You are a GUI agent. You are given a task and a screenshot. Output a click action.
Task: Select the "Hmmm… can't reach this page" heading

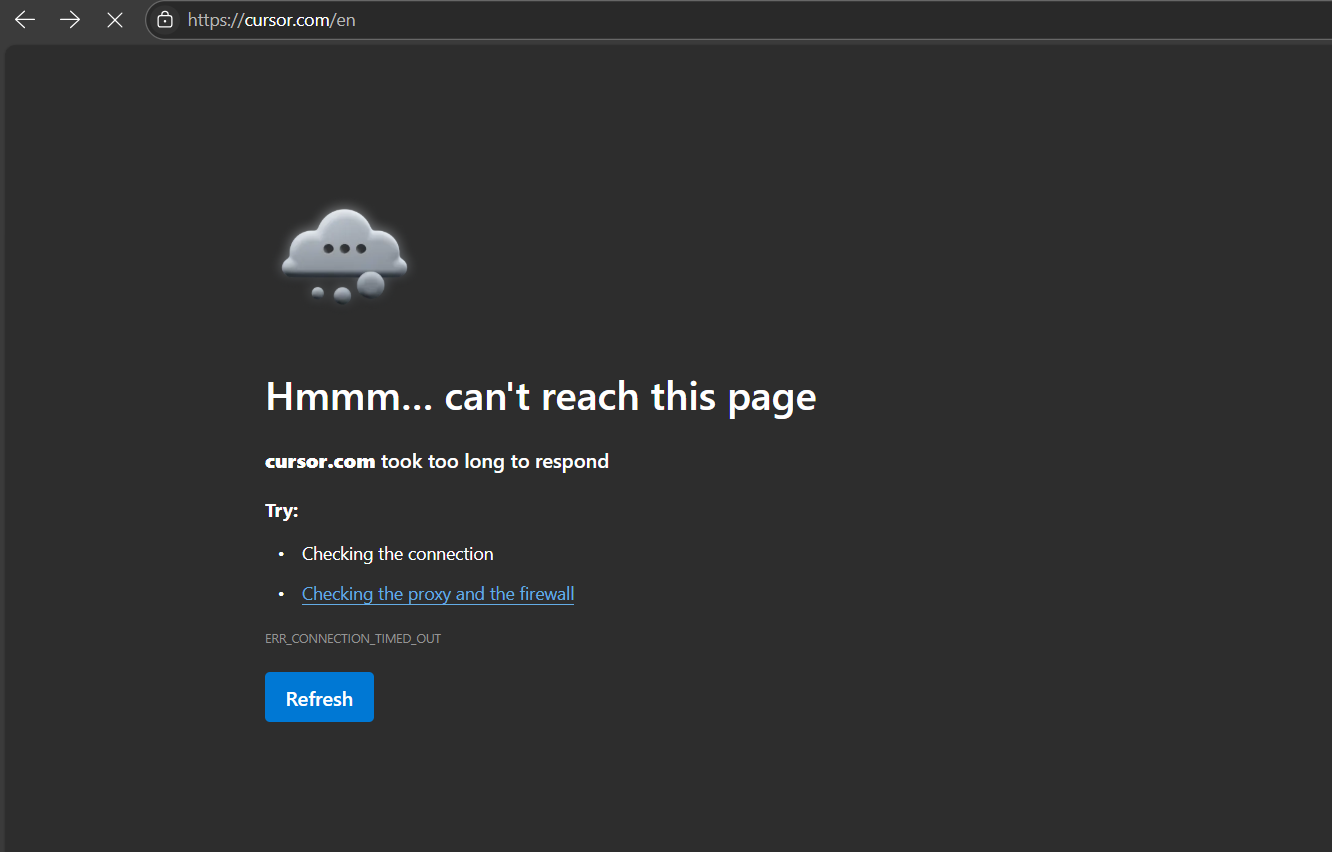[541, 397]
